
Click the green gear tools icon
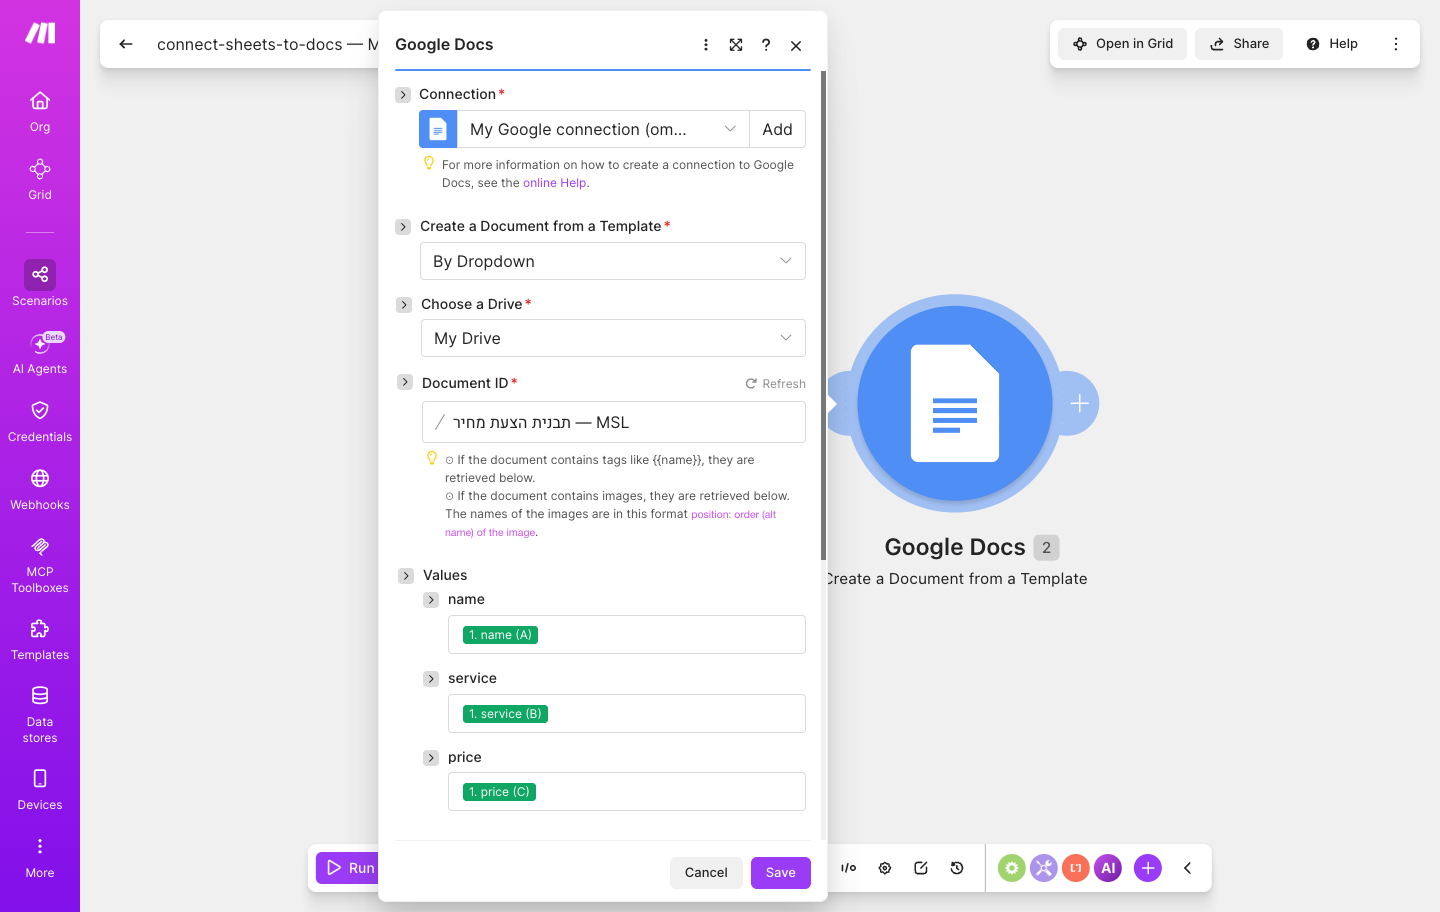pyautogui.click(x=1012, y=868)
